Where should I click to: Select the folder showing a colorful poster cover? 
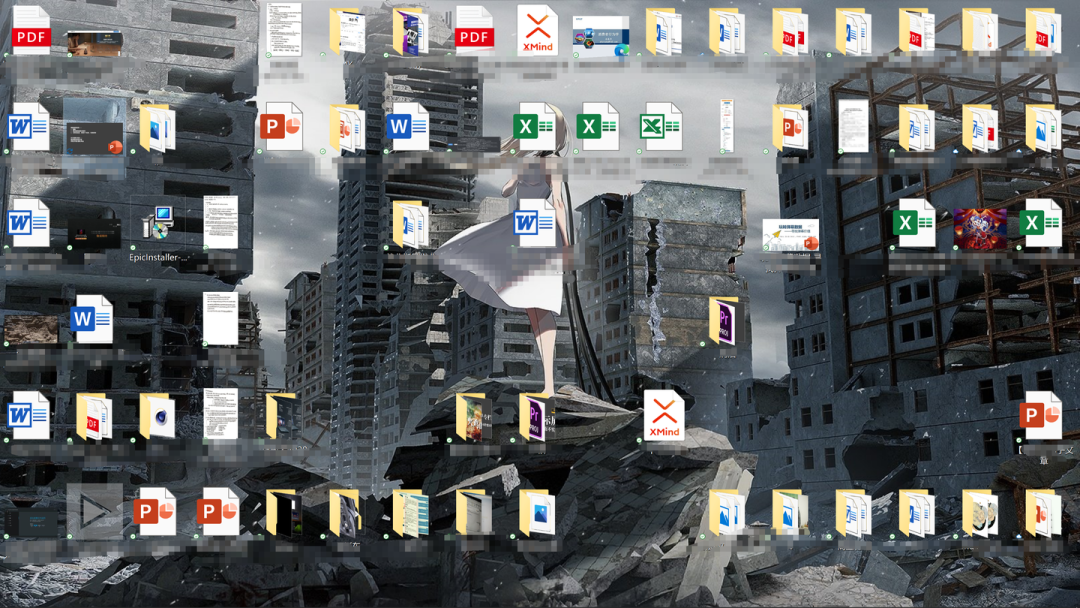(474, 417)
